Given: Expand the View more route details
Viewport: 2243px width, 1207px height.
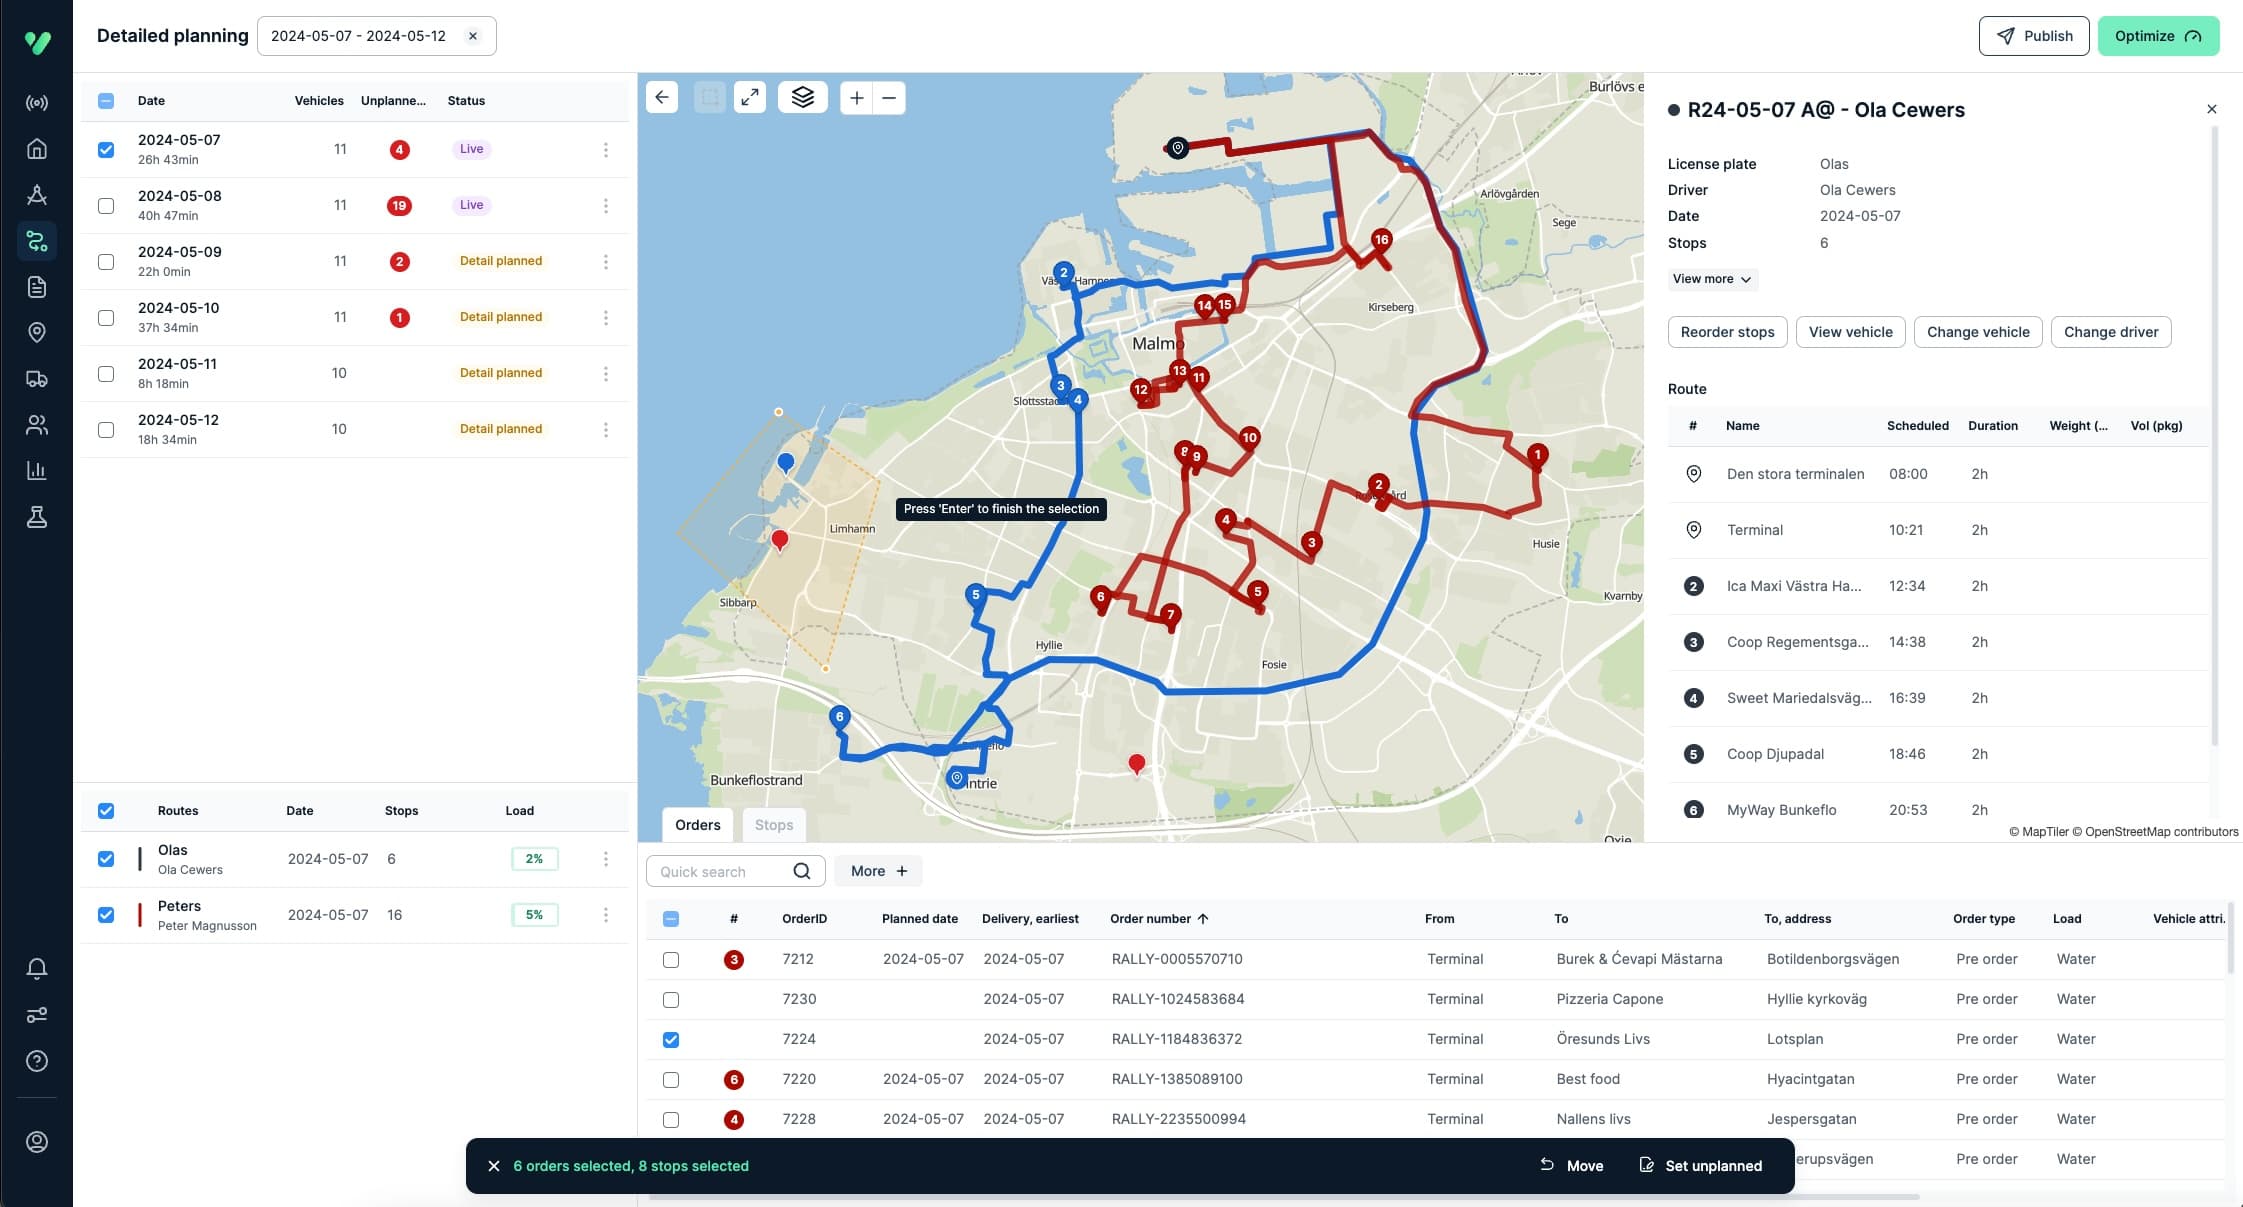Looking at the screenshot, I should 1712,279.
